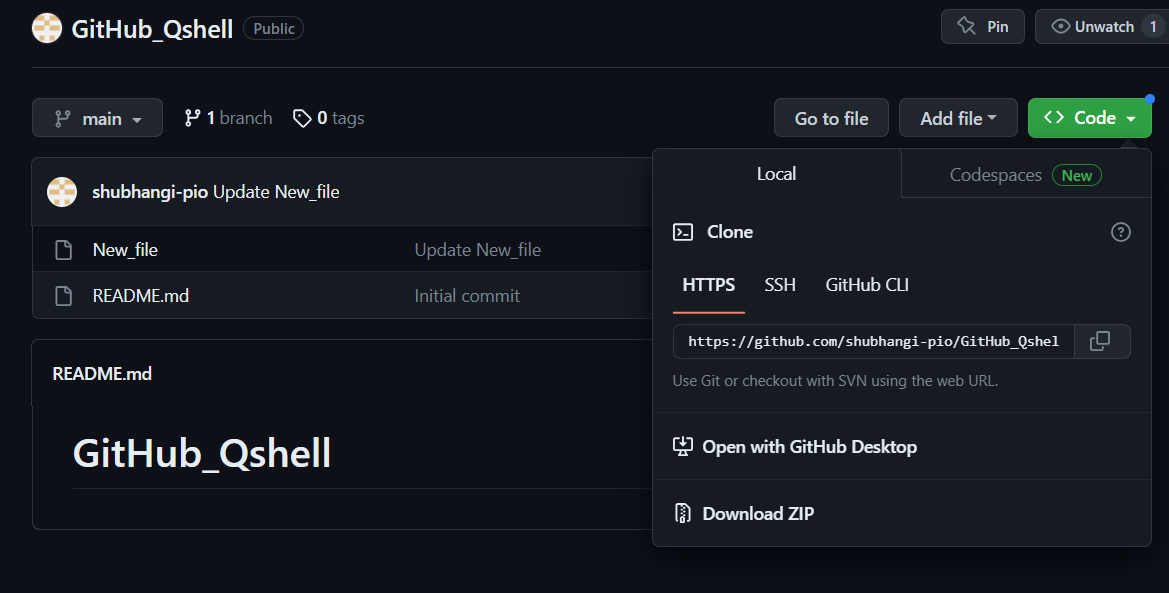
Task: Open the main branch dropdown
Action: coord(97,119)
